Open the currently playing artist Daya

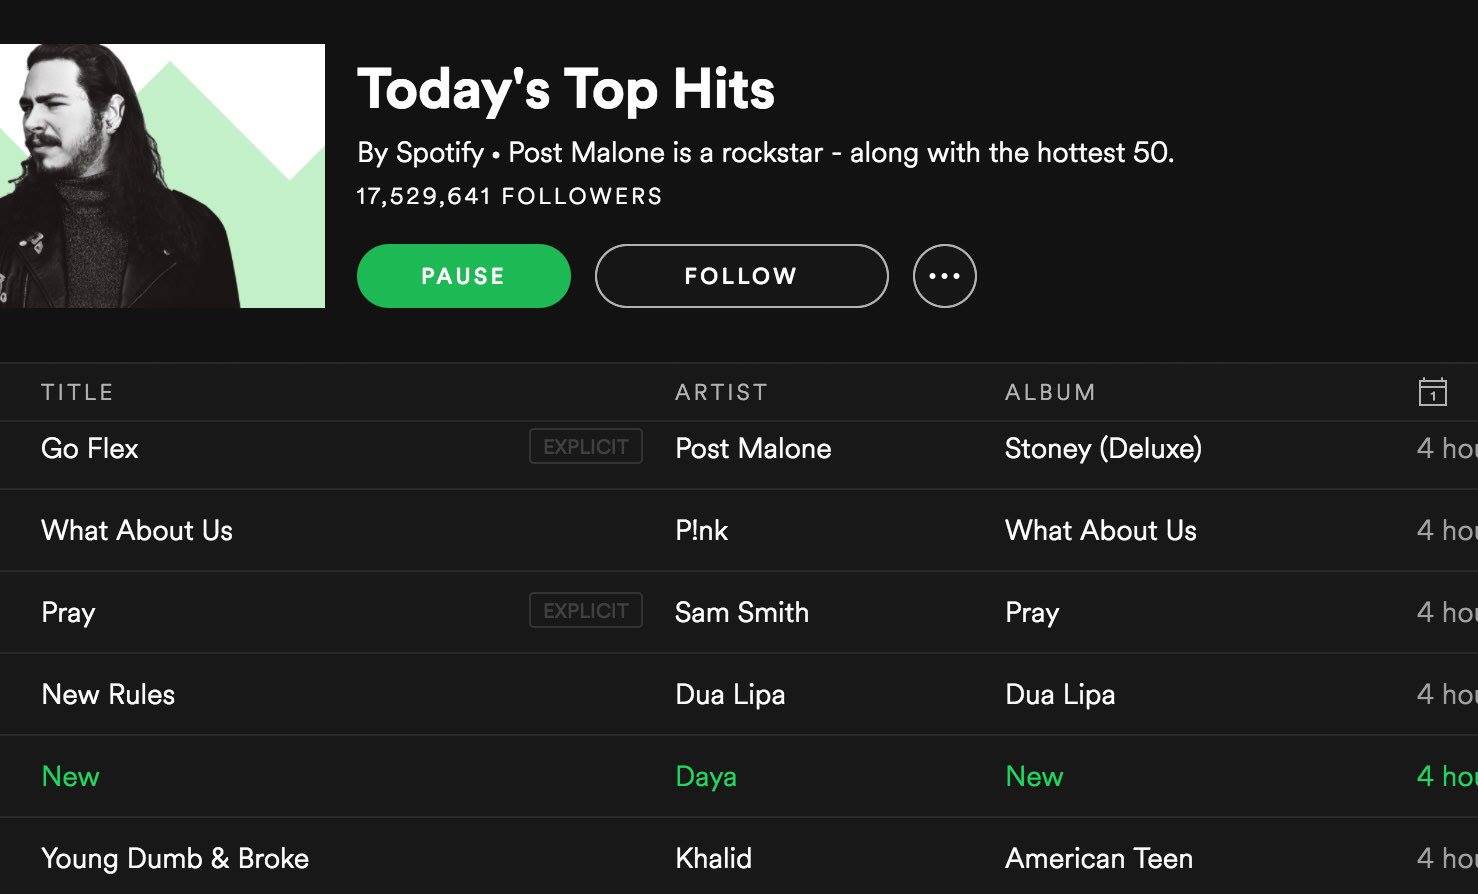(706, 776)
